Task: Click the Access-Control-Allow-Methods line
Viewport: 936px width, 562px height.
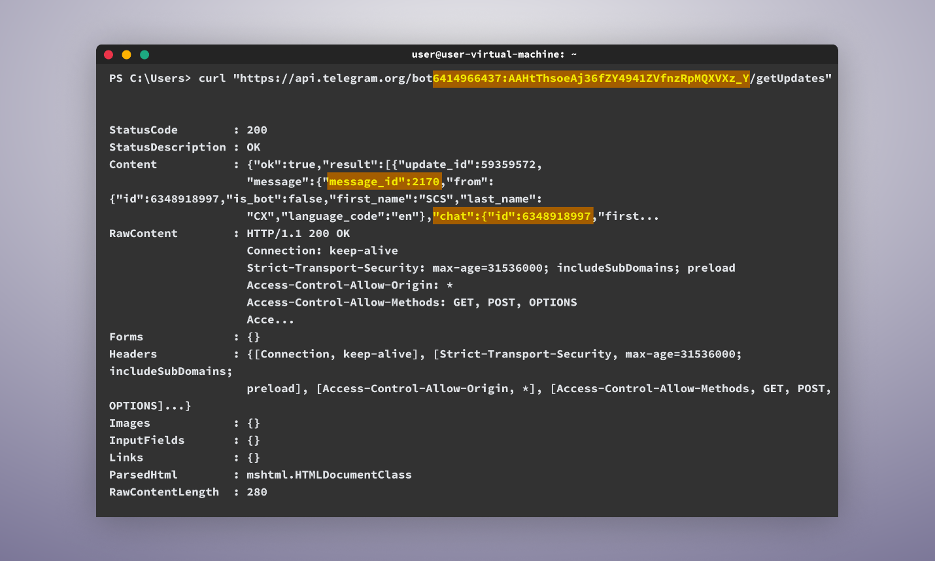Action: point(412,302)
